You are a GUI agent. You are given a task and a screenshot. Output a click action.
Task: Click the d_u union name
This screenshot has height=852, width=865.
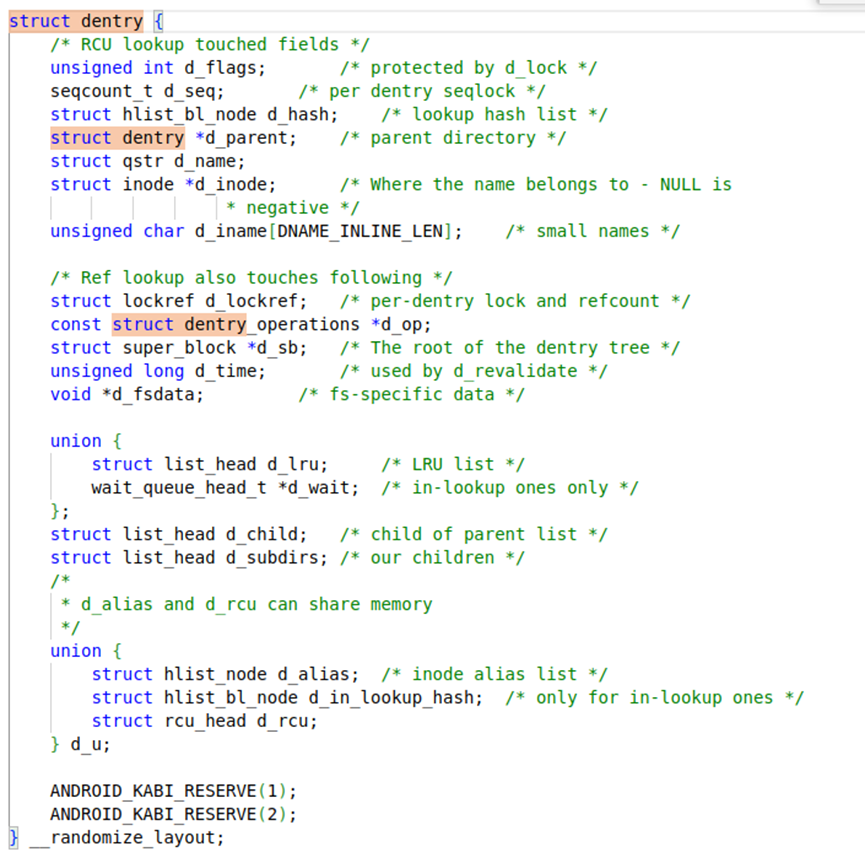click(86, 744)
